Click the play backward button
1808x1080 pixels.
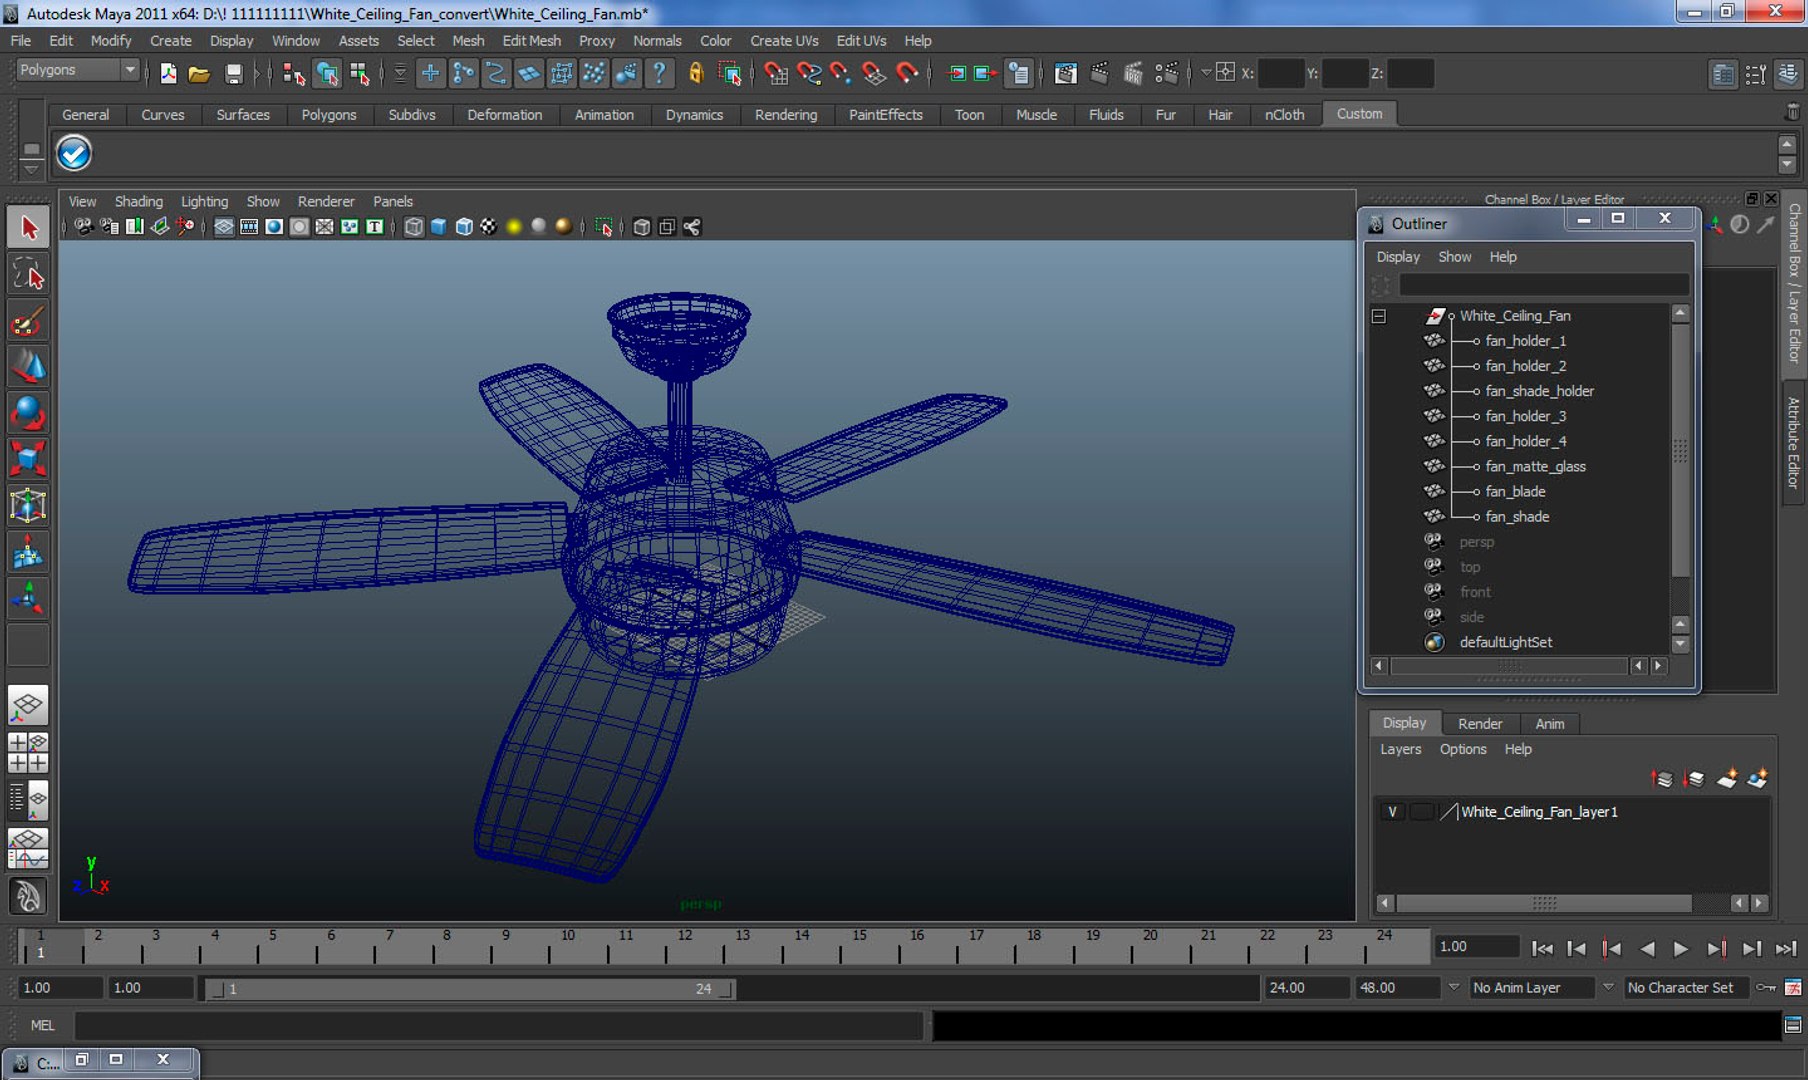click(1646, 948)
